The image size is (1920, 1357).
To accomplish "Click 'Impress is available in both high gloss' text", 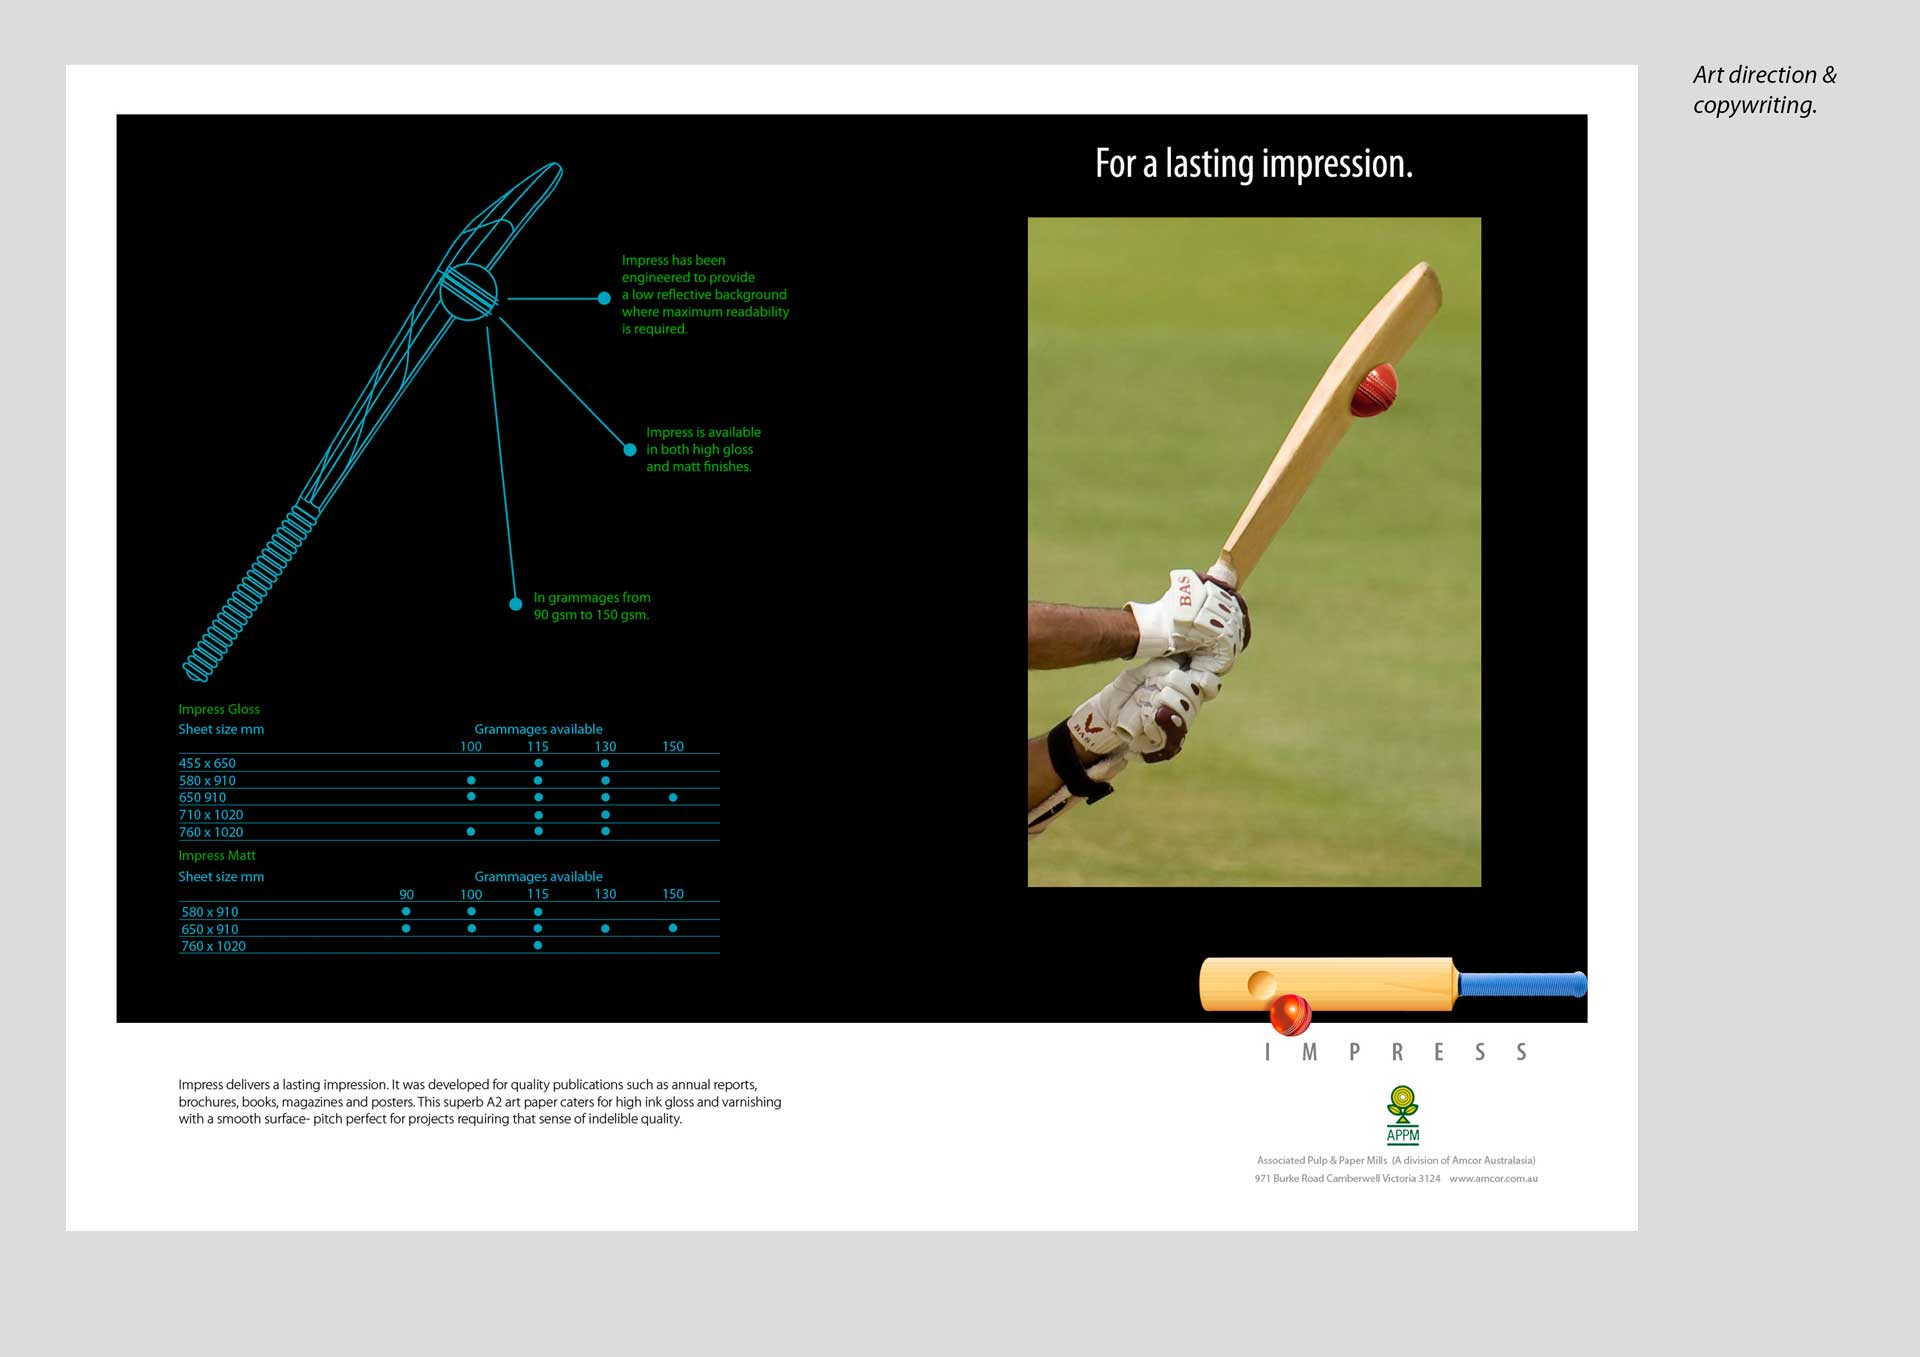I will (703, 449).
